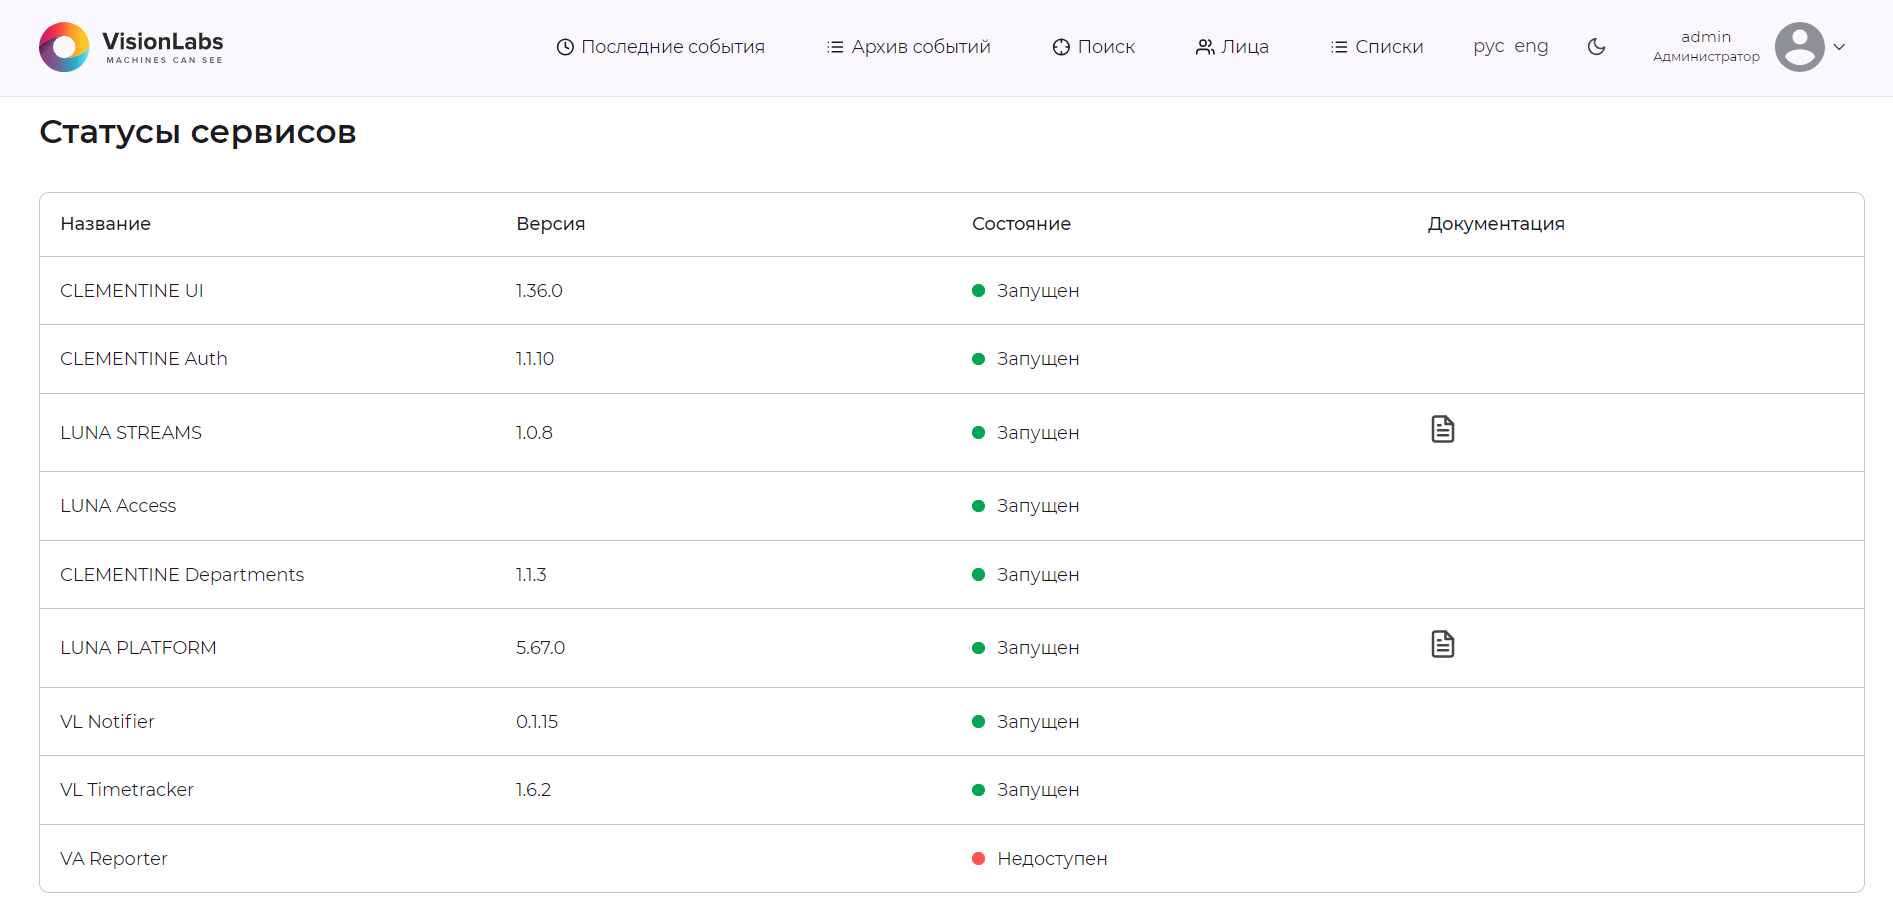Image resolution: width=1893 pixels, height=912 pixels.
Task: Select LUNA PLATFORM service name
Action: pyautogui.click(x=138, y=648)
